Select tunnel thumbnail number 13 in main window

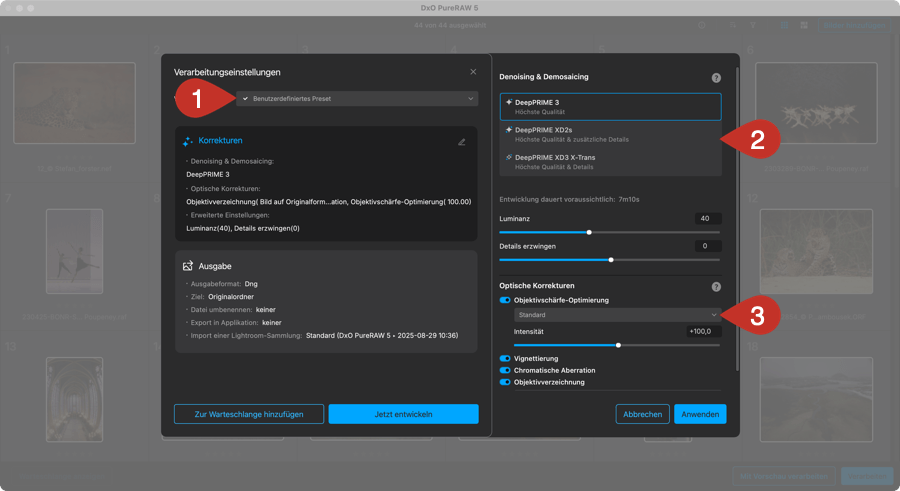pos(75,400)
